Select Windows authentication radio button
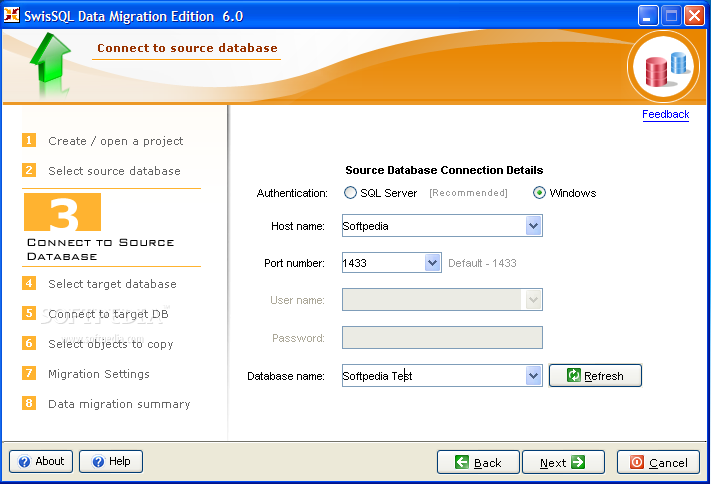Screen dimensions: 711x484 539,193
